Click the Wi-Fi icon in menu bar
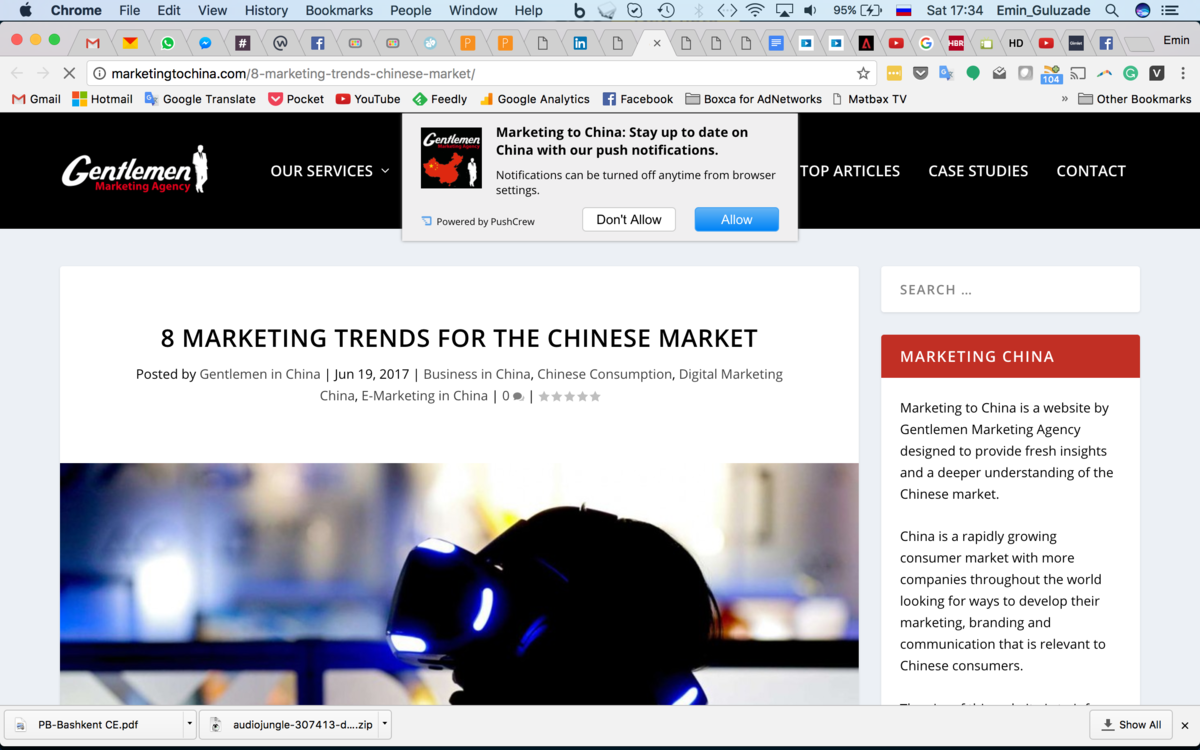Image resolution: width=1200 pixels, height=750 pixels. tap(755, 10)
